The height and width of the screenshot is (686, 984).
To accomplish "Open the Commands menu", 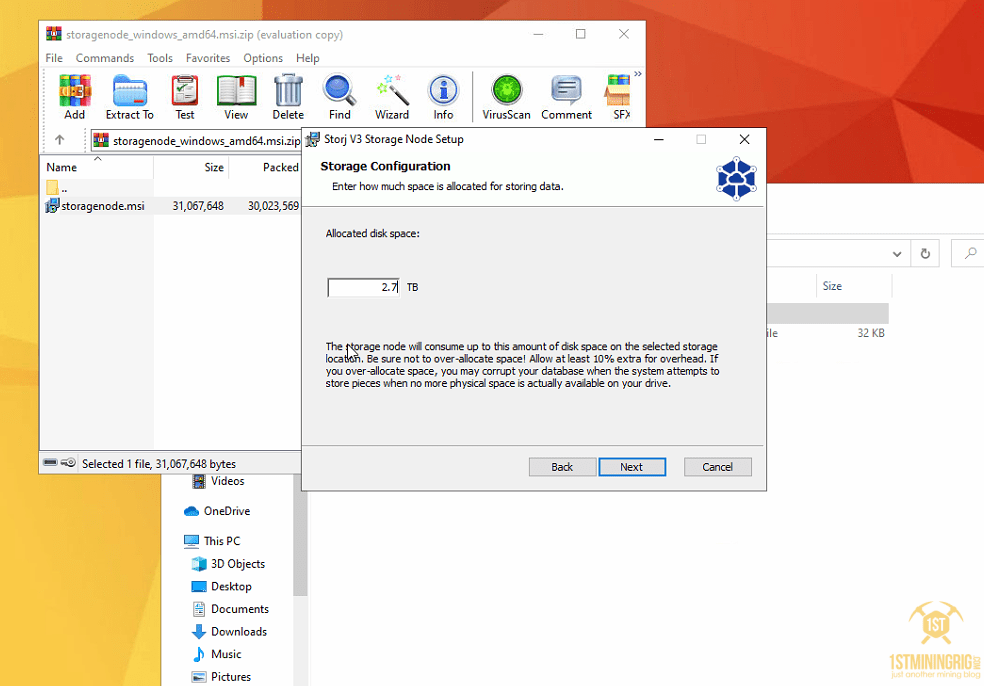I will tap(105, 58).
